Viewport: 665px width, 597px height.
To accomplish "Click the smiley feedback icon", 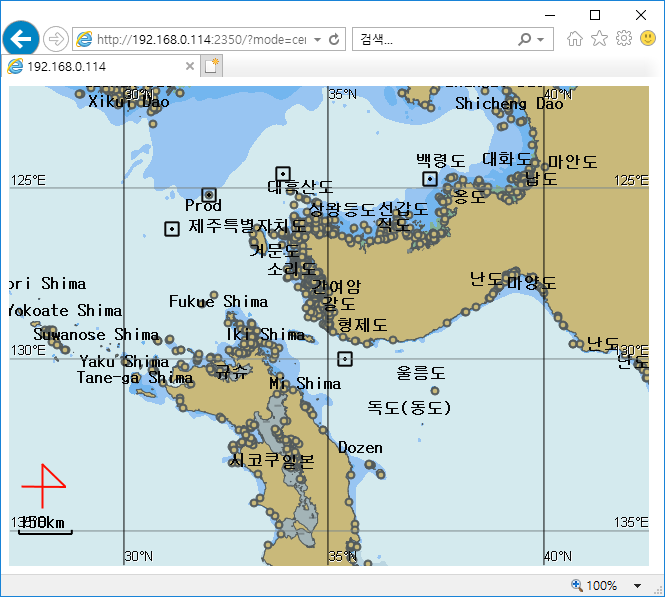I will (x=648, y=39).
